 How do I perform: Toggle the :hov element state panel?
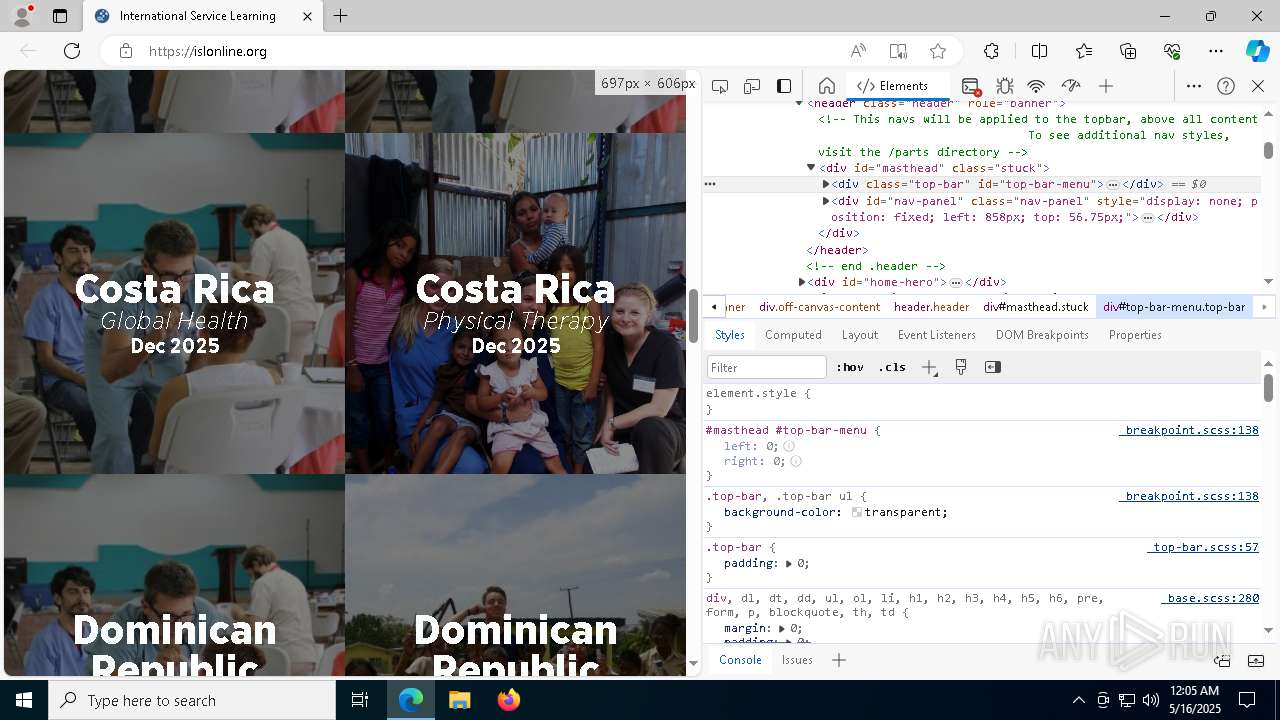850,367
